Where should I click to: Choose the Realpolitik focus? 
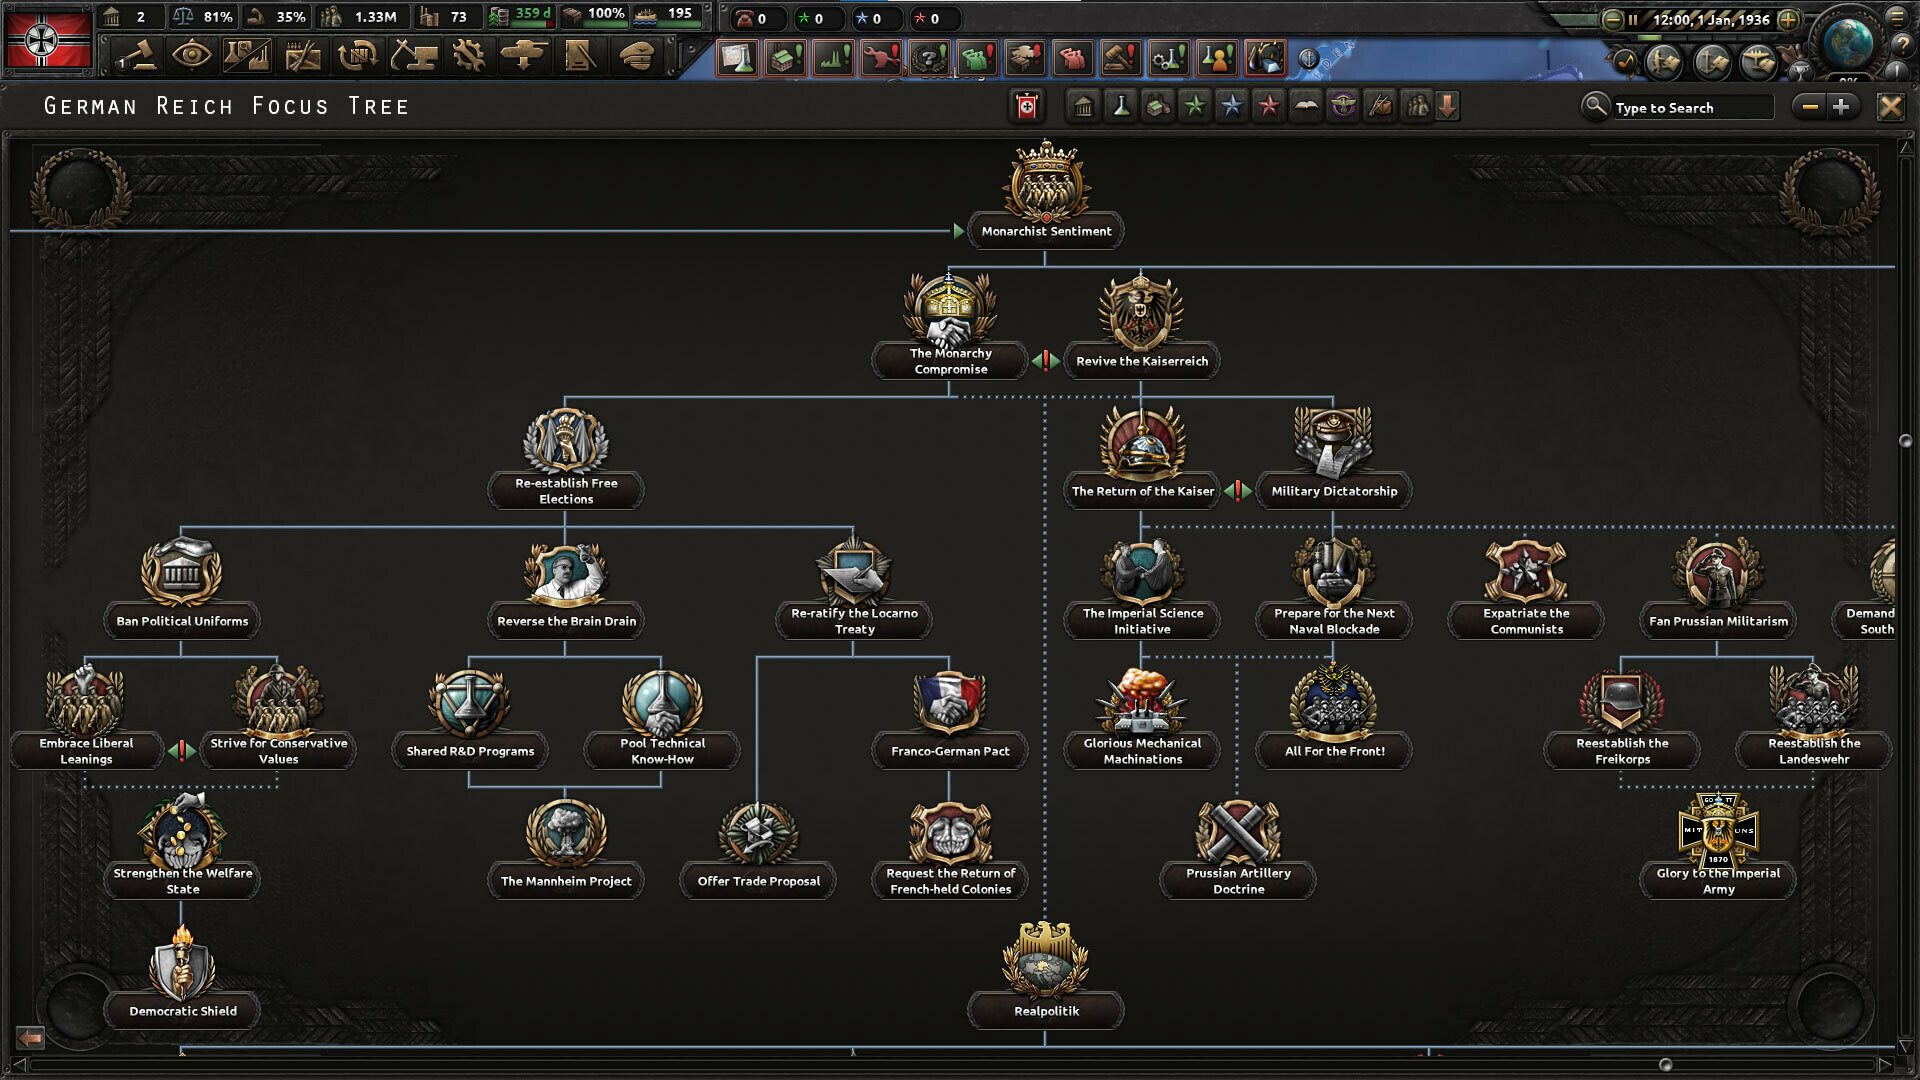(1046, 975)
